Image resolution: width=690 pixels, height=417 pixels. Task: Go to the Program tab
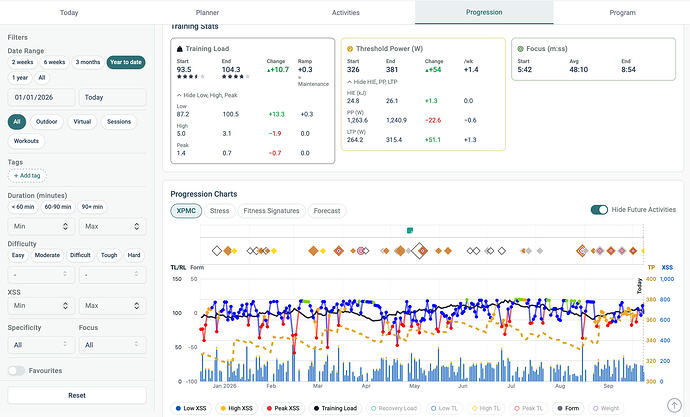coord(622,12)
